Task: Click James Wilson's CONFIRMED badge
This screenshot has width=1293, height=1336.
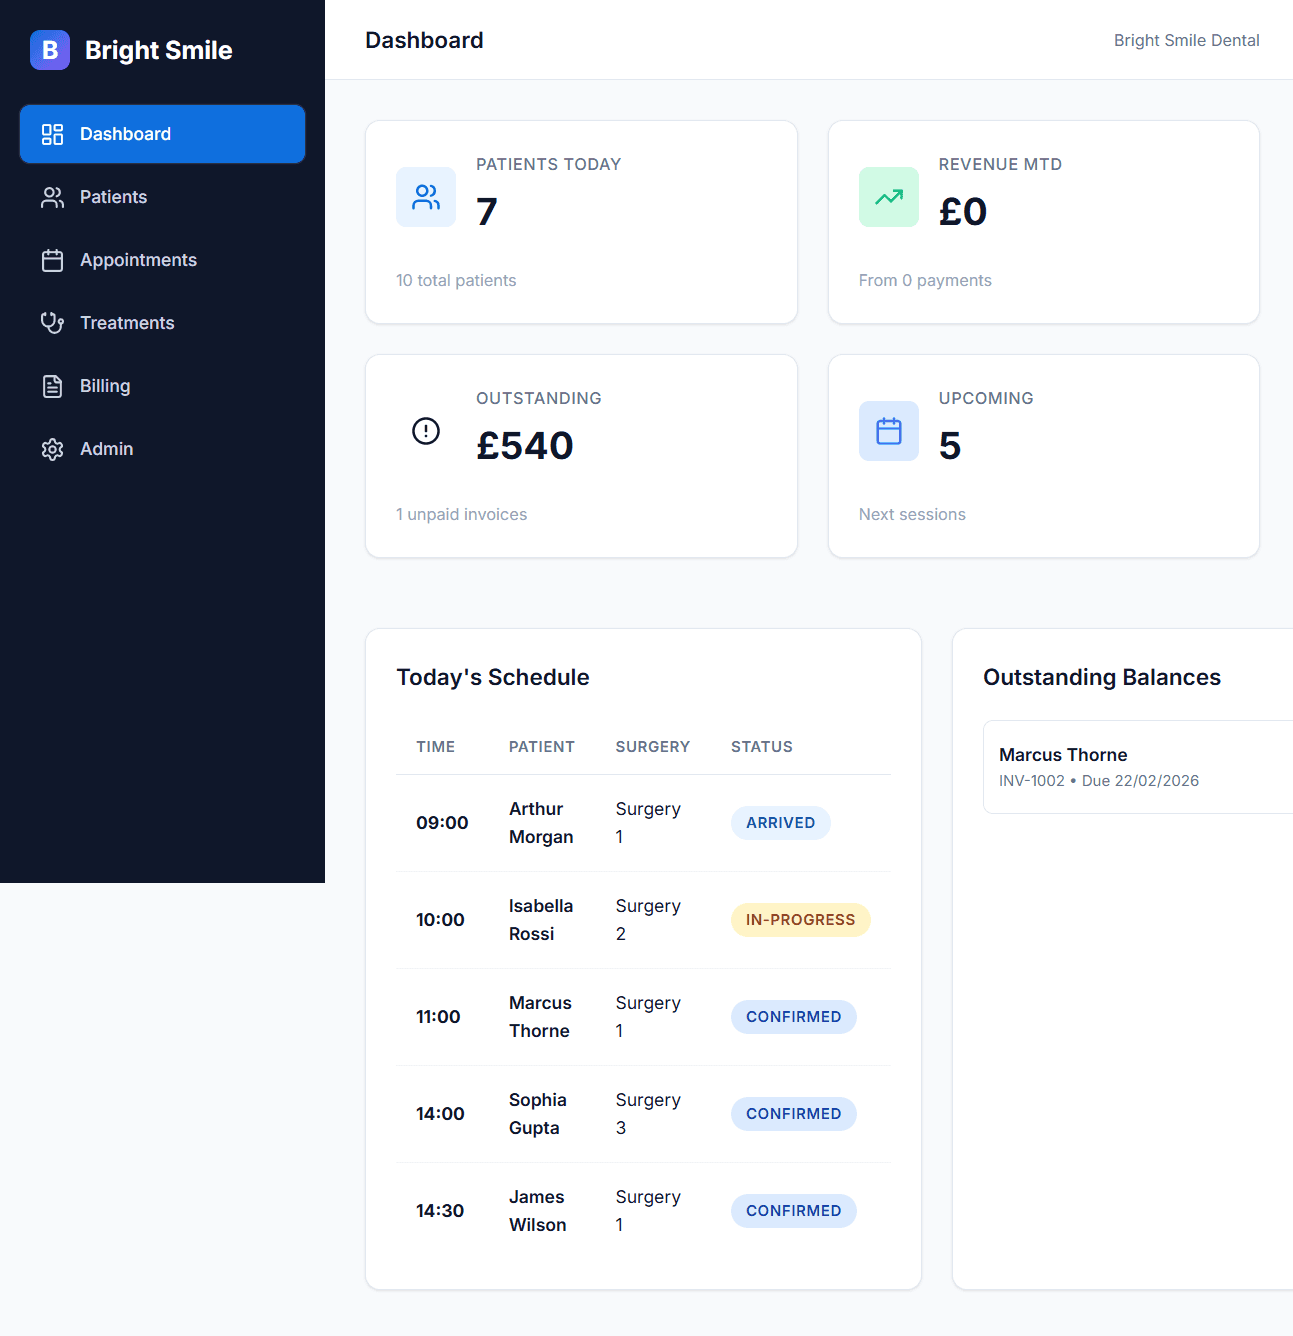Action: point(793,1211)
